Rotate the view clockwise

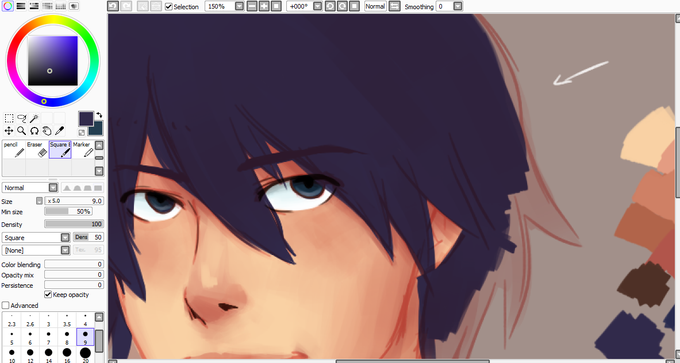click(342, 7)
